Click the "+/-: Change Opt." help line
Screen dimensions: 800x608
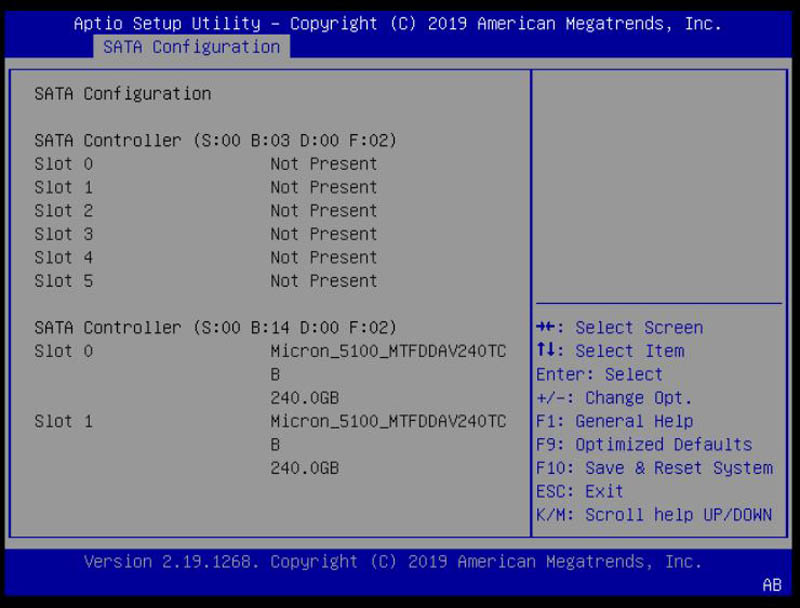[x=614, y=398]
